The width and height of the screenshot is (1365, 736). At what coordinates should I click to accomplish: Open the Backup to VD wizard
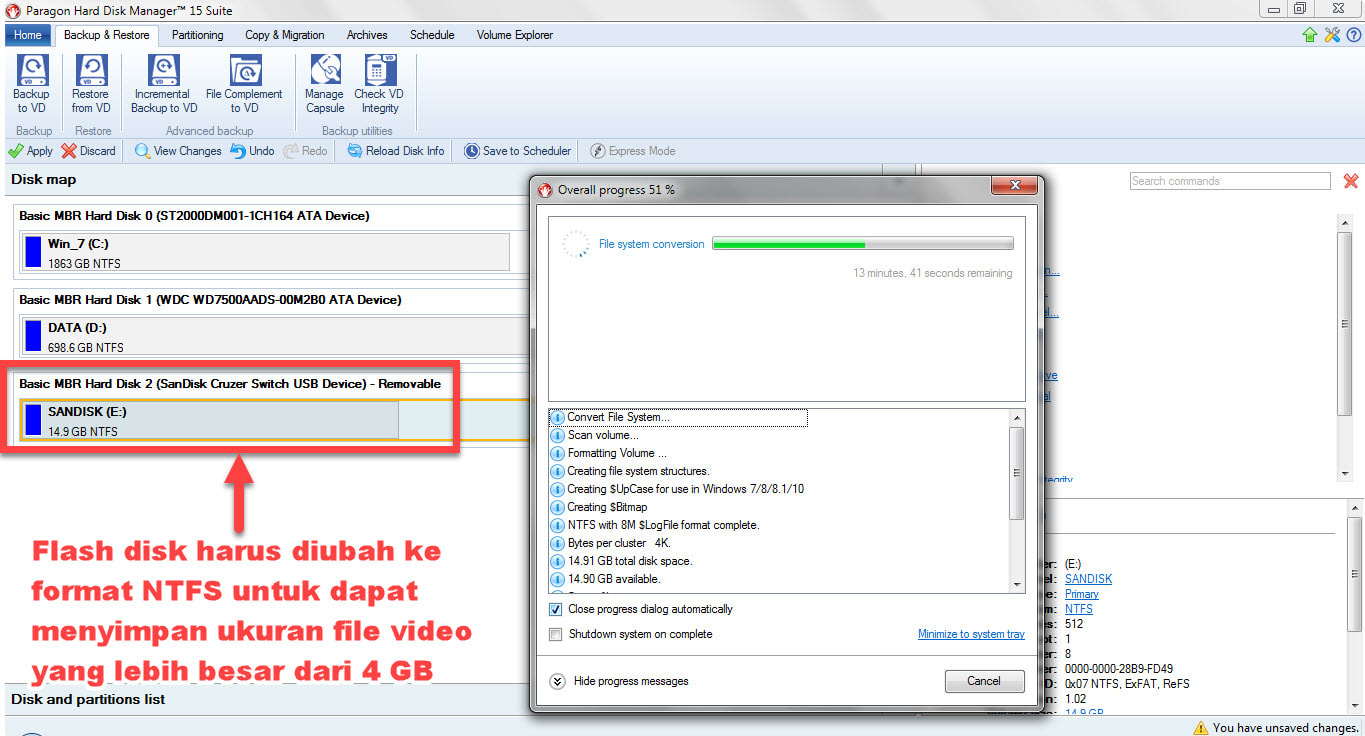point(31,85)
